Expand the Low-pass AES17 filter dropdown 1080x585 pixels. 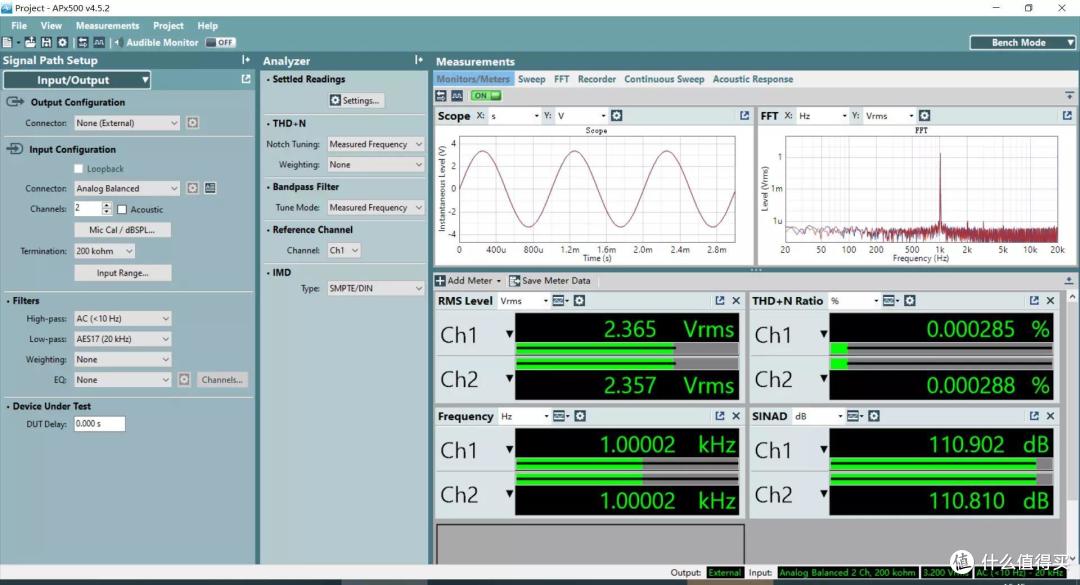click(123, 339)
